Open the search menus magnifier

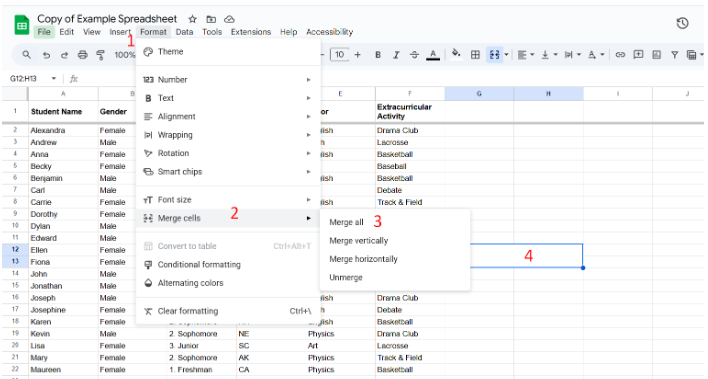[x=27, y=55]
